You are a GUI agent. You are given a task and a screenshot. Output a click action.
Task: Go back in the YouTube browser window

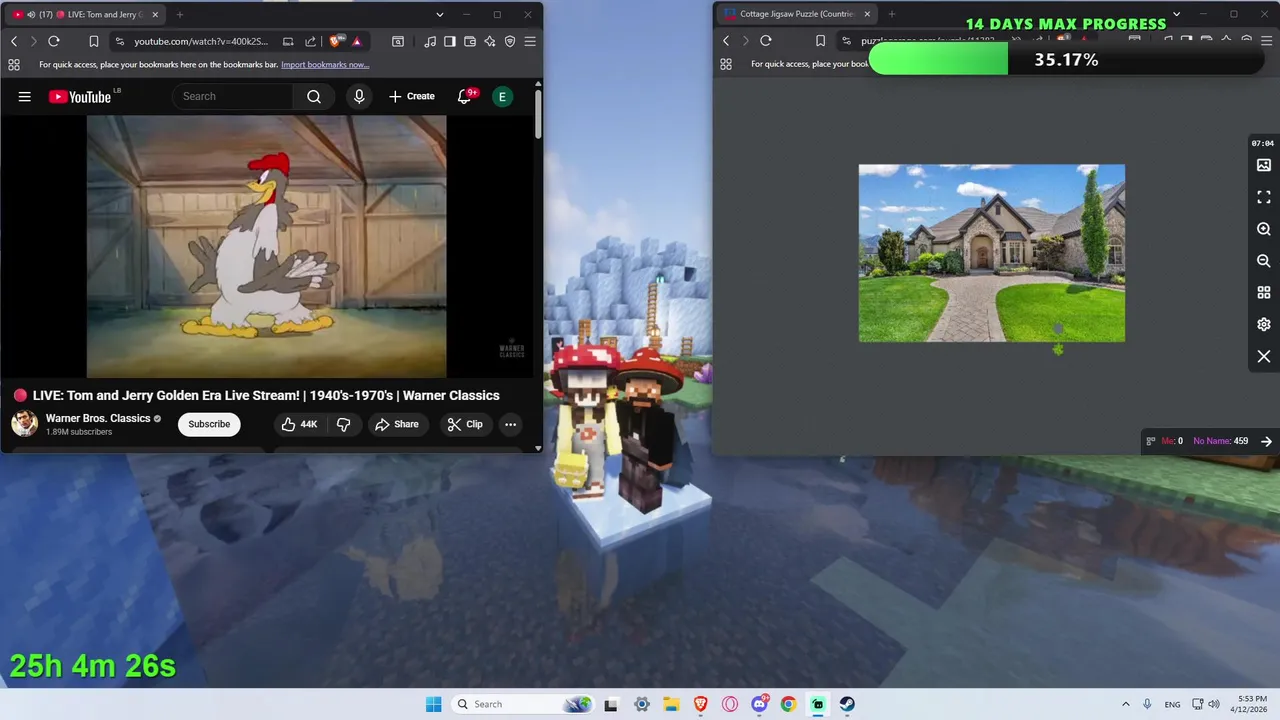pyautogui.click(x=14, y=41)
